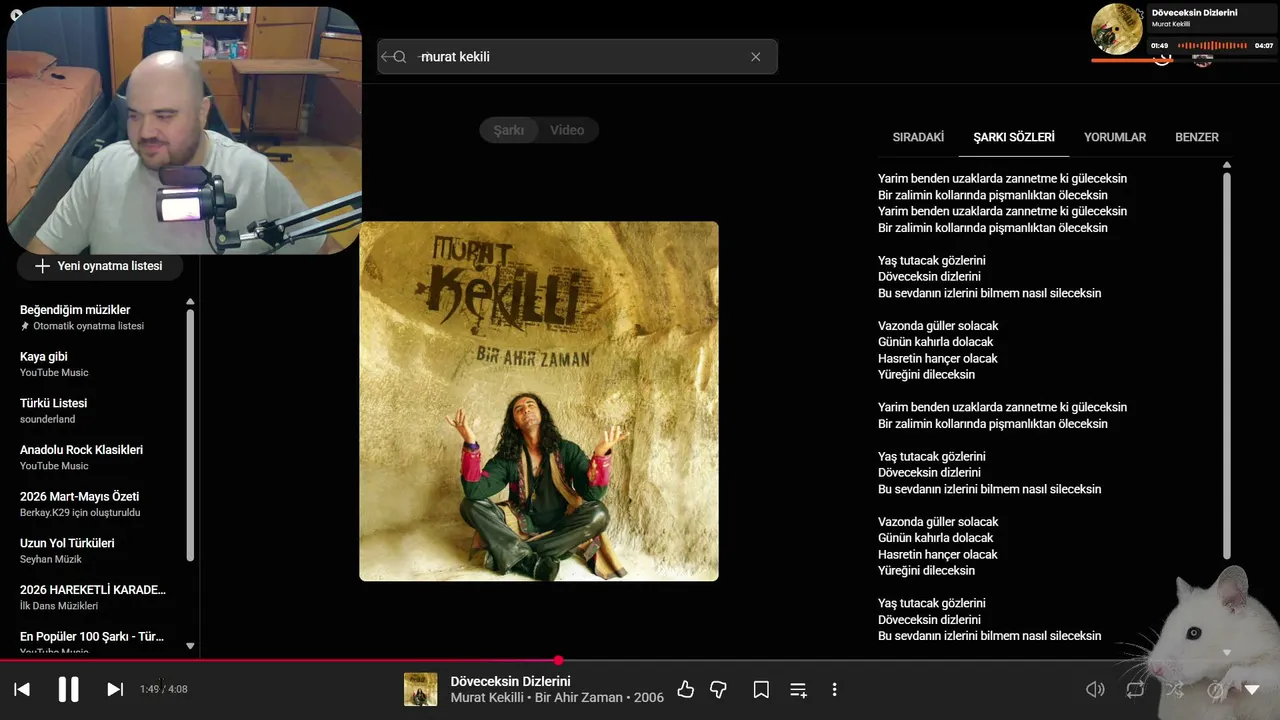Click lyric line 'Yüreğini dileceksin' first verse

click(x=926, y=375)
